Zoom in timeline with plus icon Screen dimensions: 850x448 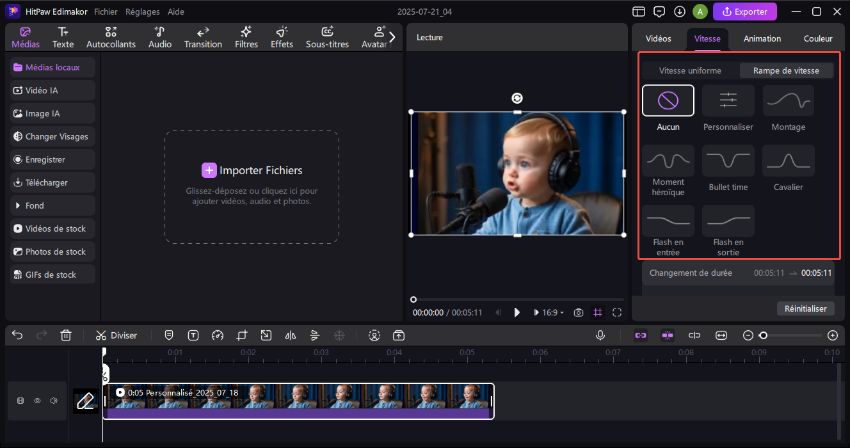pyautogui.click(x=833, y=335)
